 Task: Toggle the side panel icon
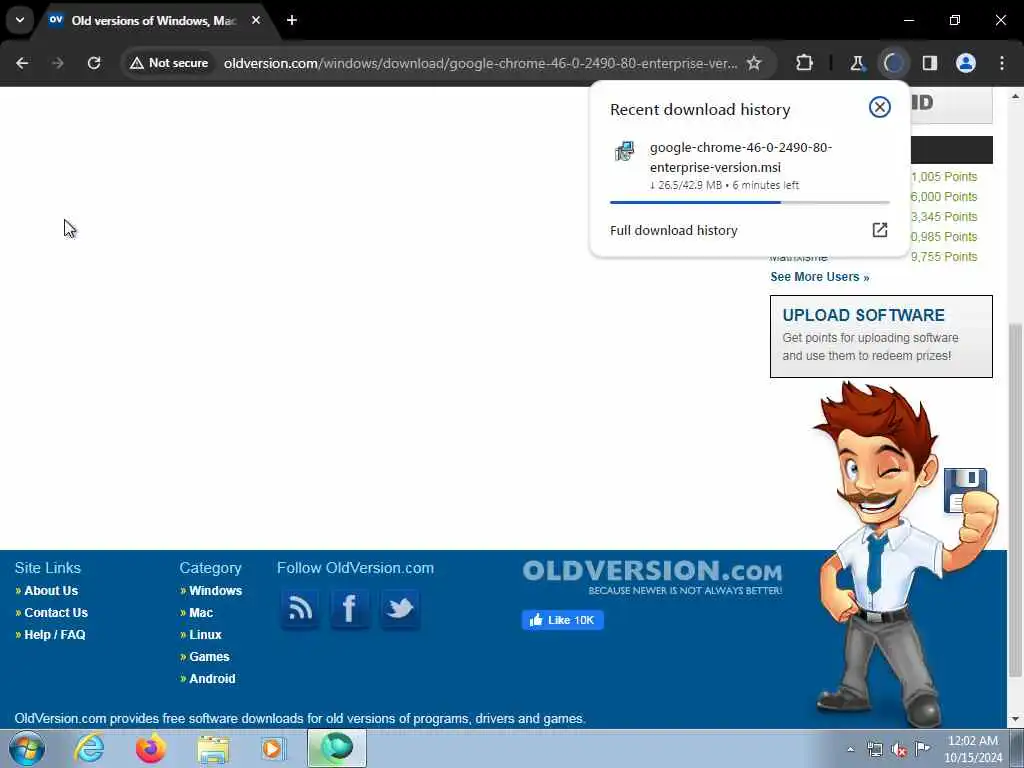[930, 63]
